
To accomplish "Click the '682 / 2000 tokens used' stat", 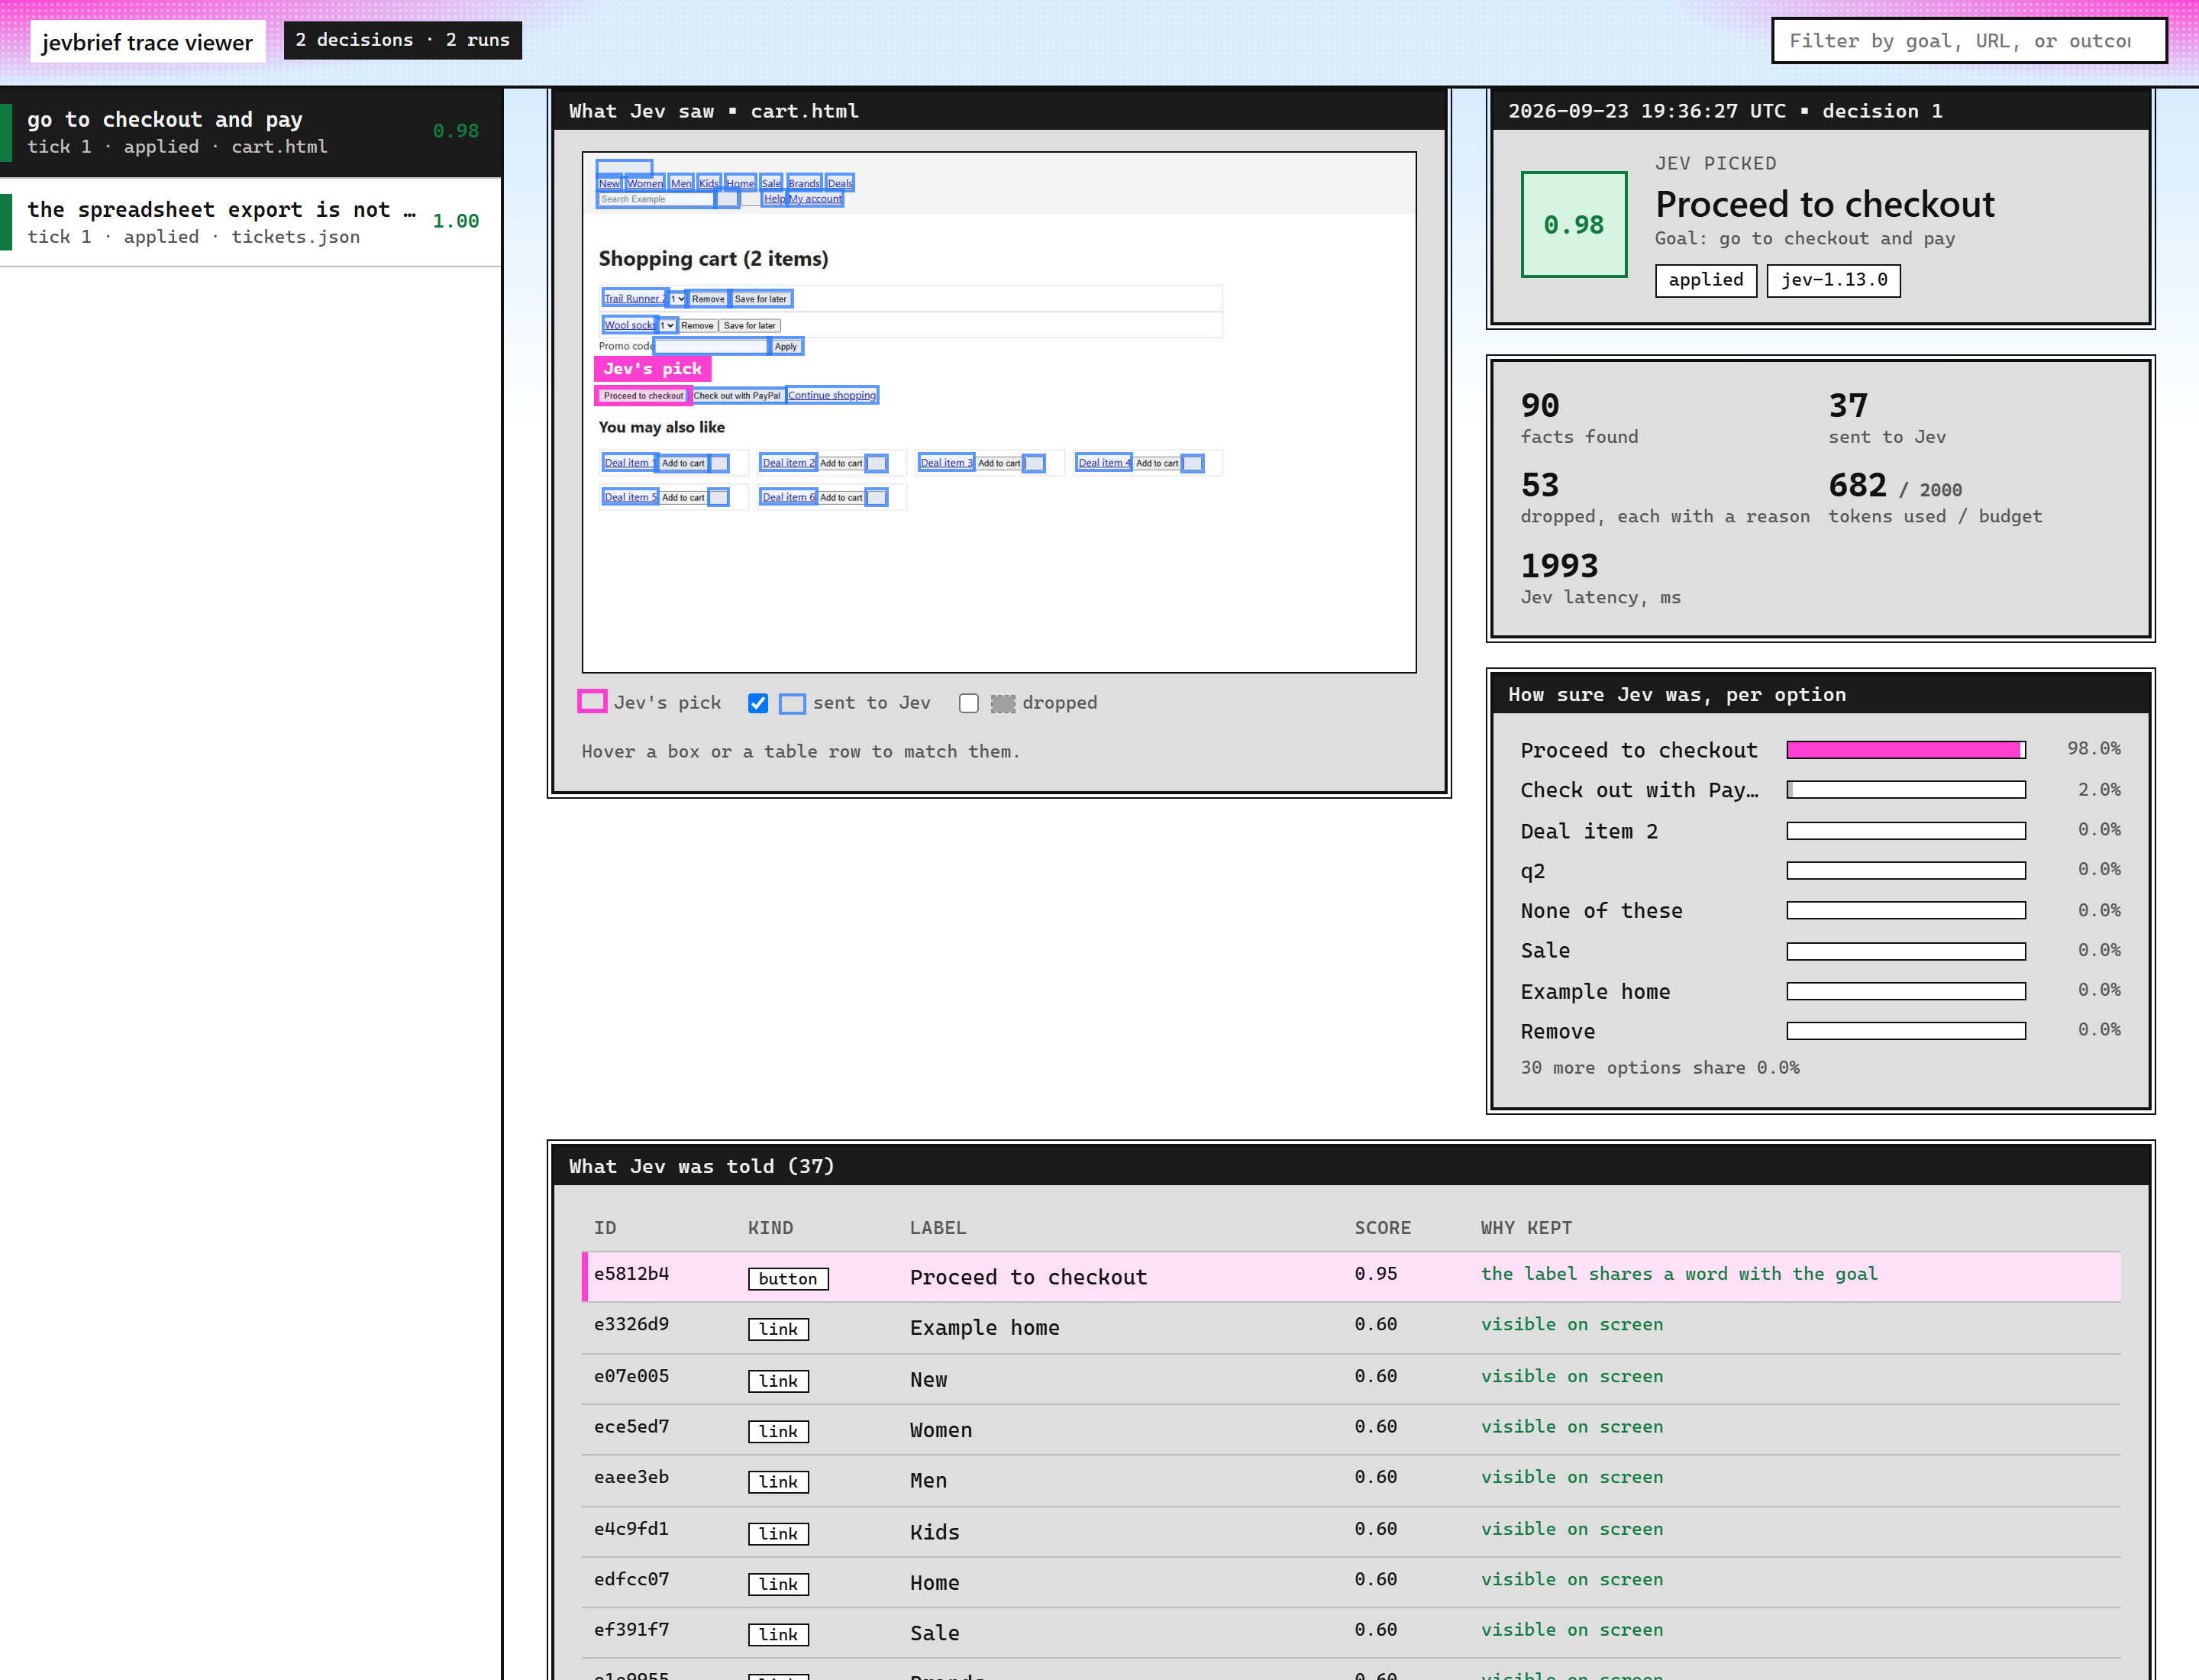I will pos(1935,498).
